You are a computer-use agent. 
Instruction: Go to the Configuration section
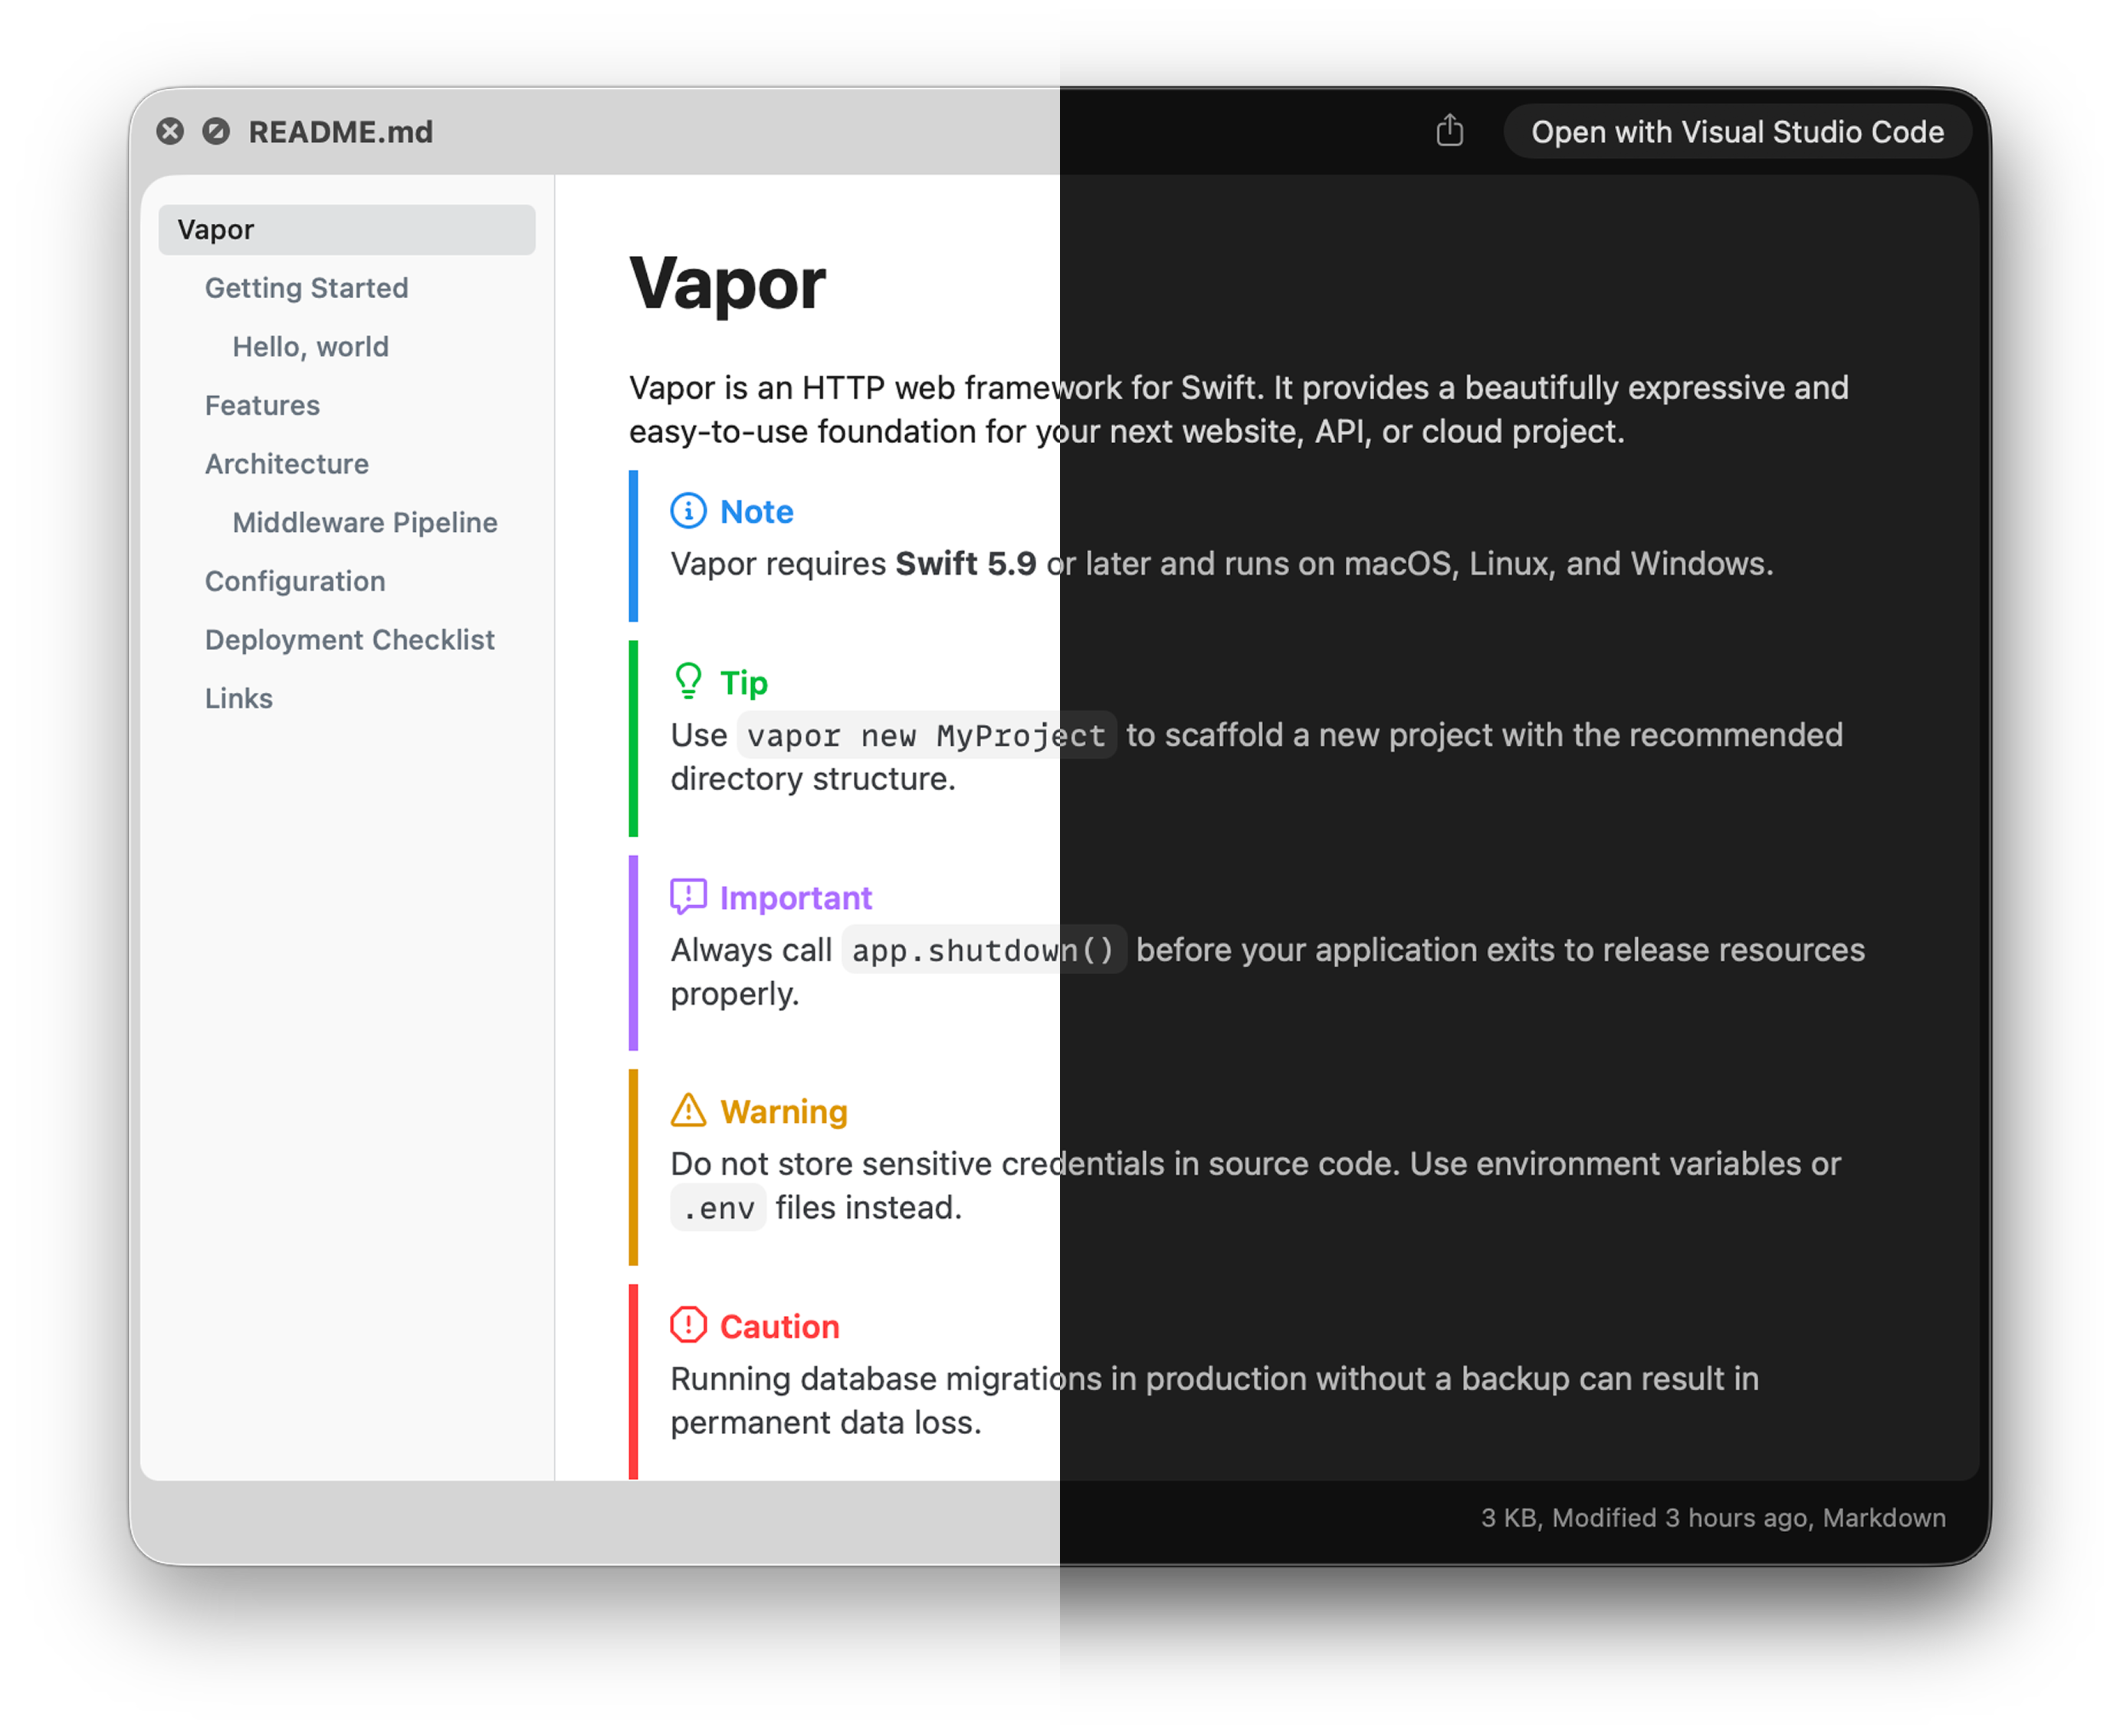pyautogui.click(x=295, y=581)
